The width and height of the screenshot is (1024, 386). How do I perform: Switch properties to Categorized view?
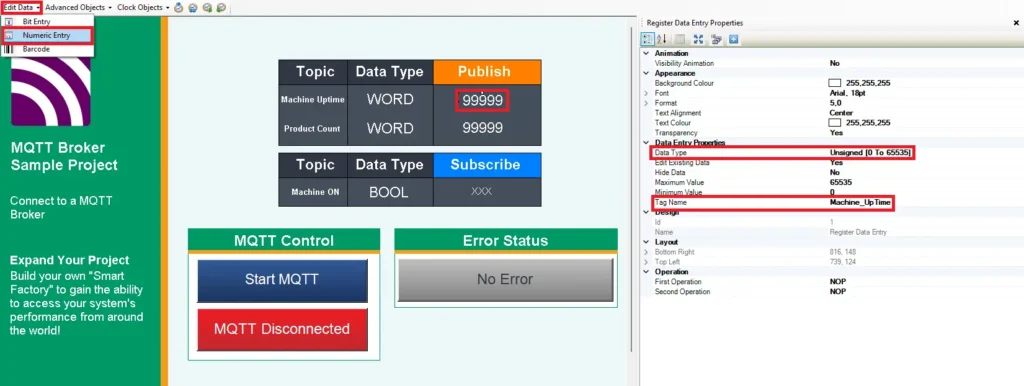(x=647, y=40)
